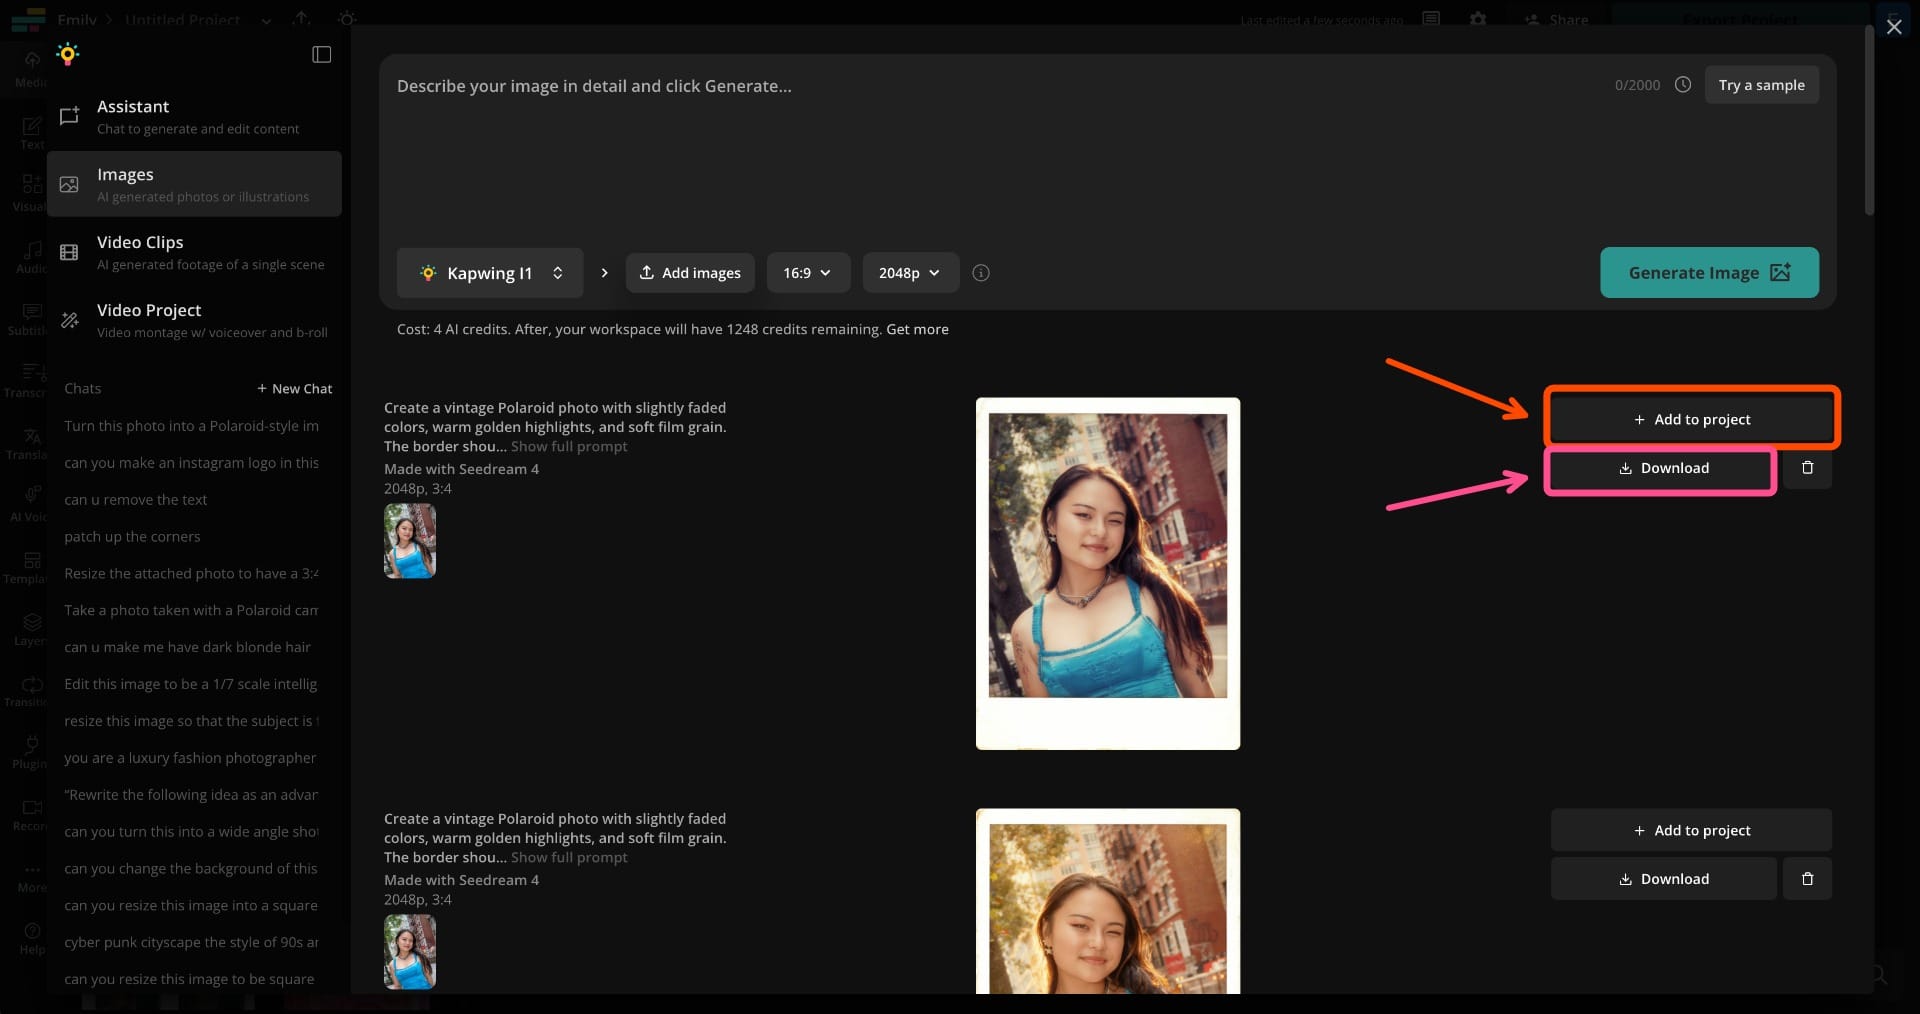Click the lightbulb AI icon above Assistant

pos(68,54)
